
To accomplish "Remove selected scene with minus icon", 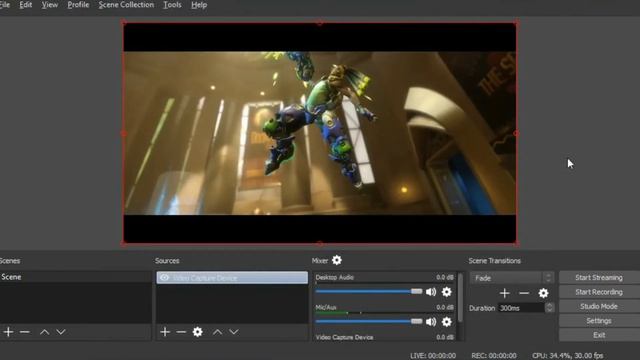I will pos(24,332).
